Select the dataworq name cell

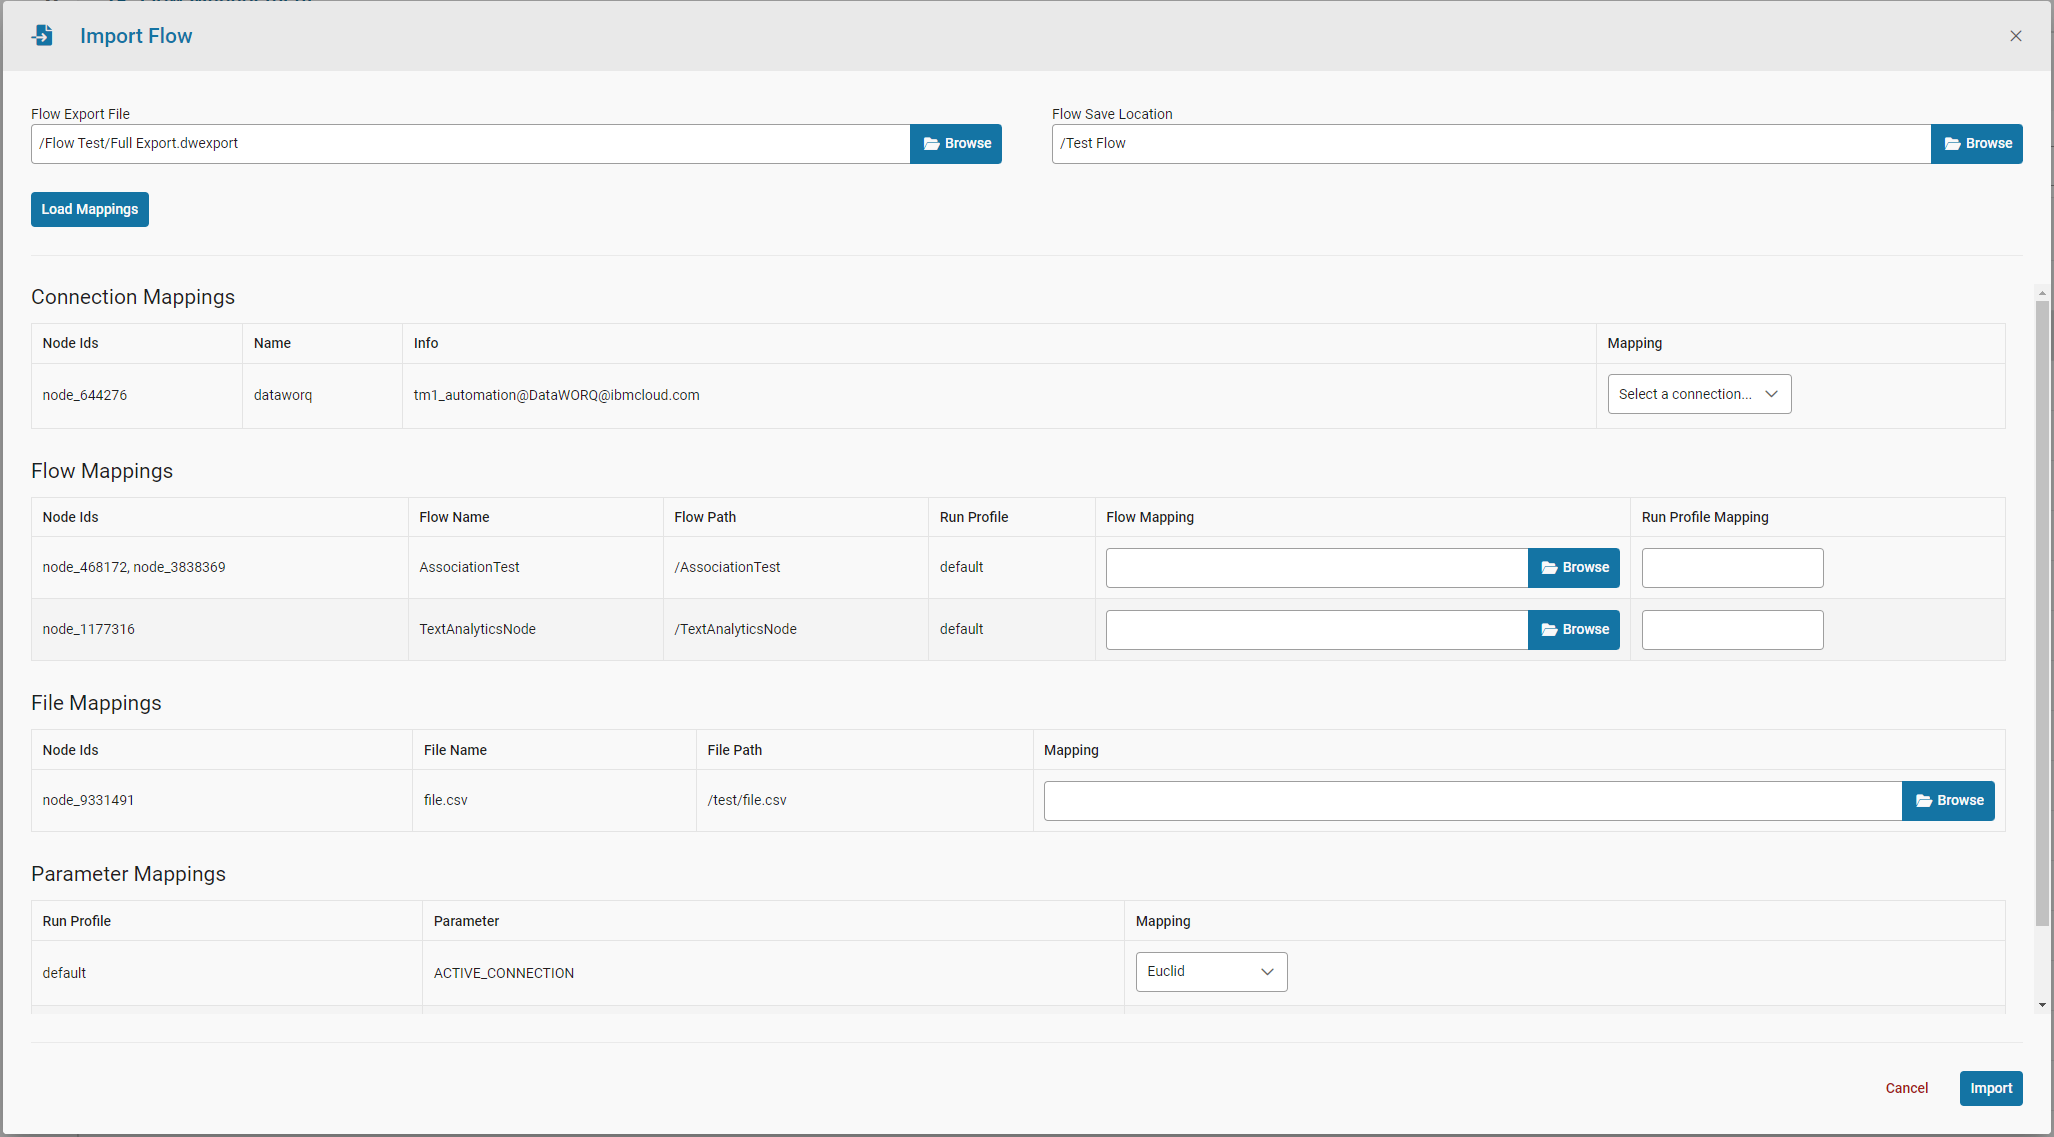(x=322, y=396)
